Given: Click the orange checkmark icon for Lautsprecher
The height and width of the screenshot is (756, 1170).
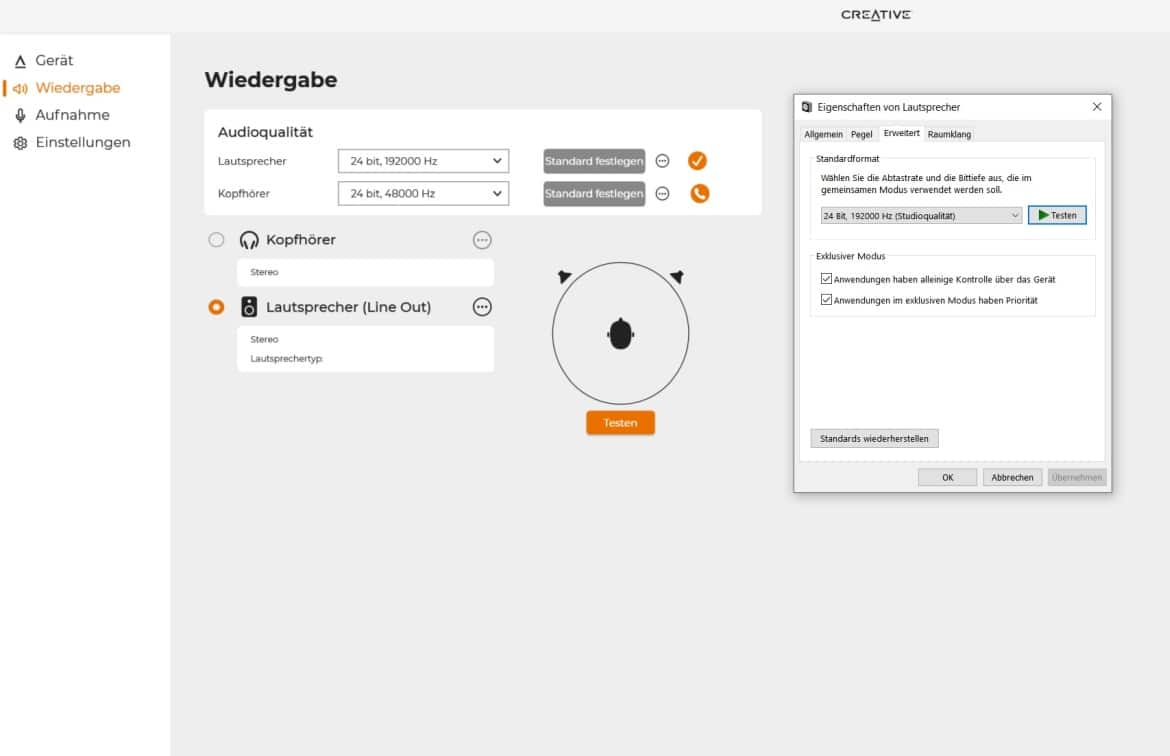Looking at the screenshot, I should click(697, 160).
